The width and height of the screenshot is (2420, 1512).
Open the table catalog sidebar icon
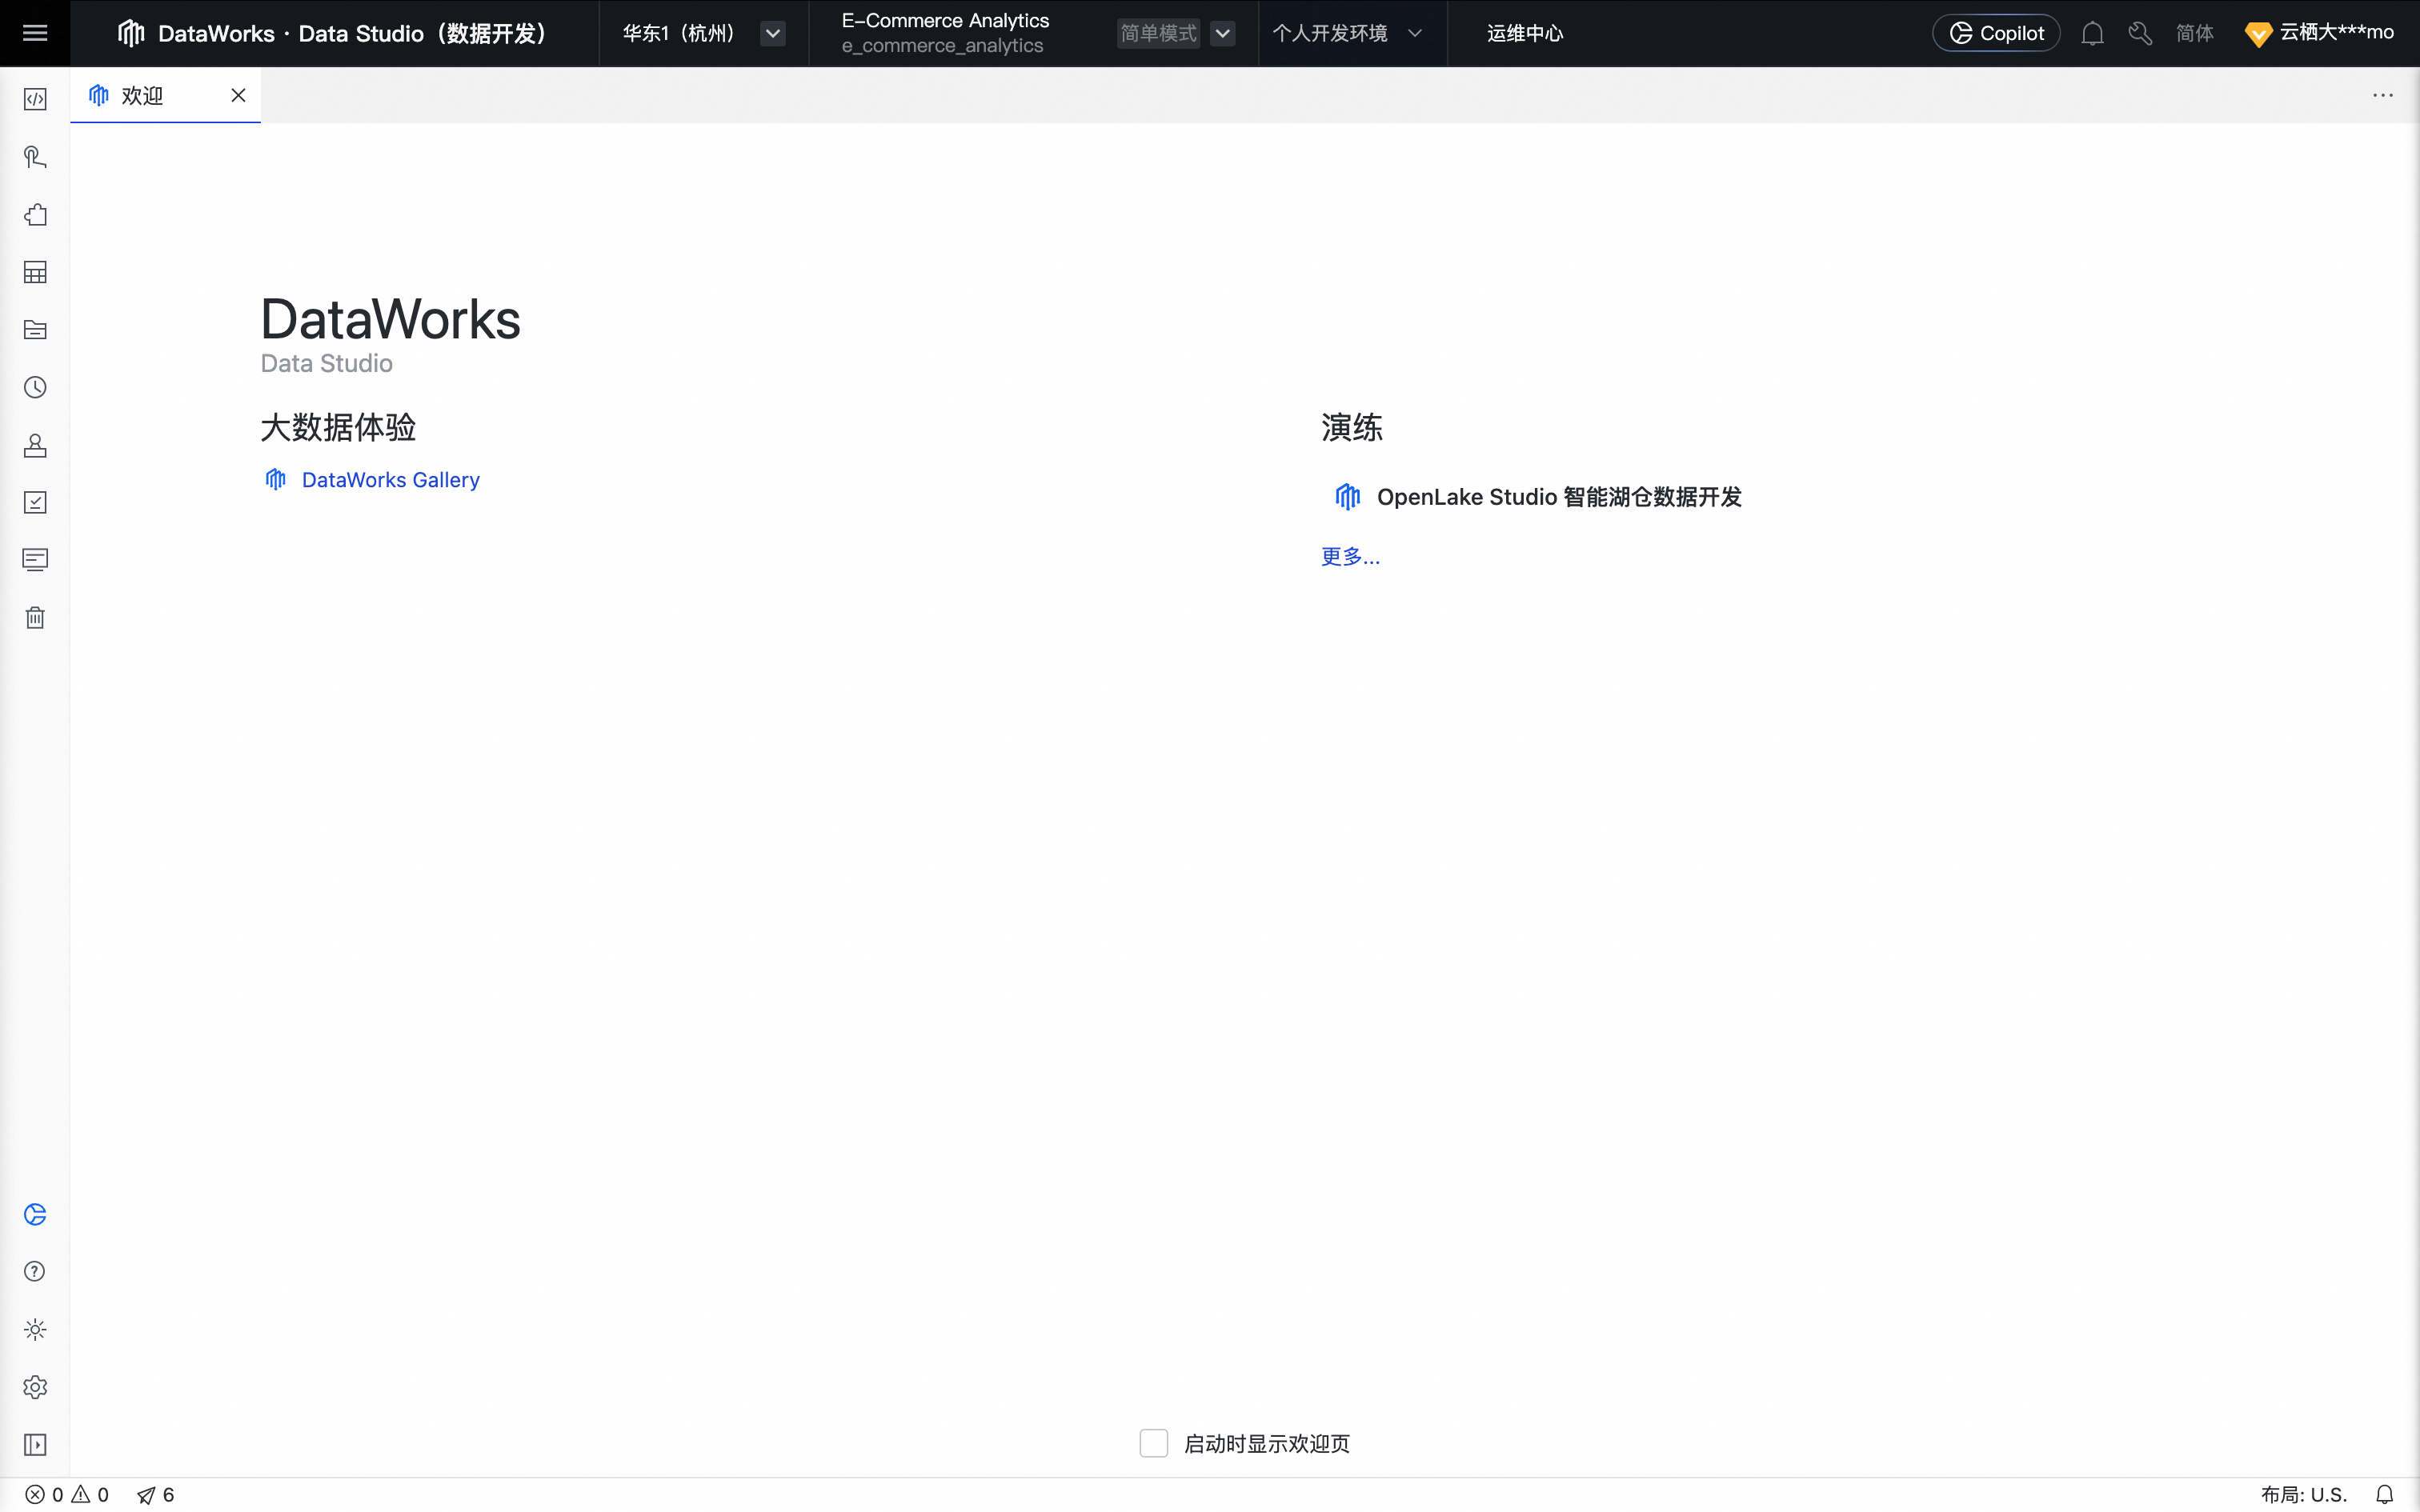tap(35, 272)
